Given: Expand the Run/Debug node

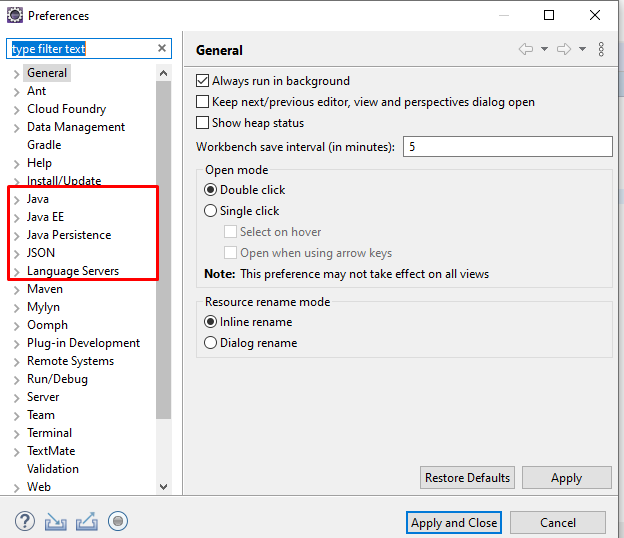Looking at the screenshot, I should pyautogui.click(x=16, y=380).
